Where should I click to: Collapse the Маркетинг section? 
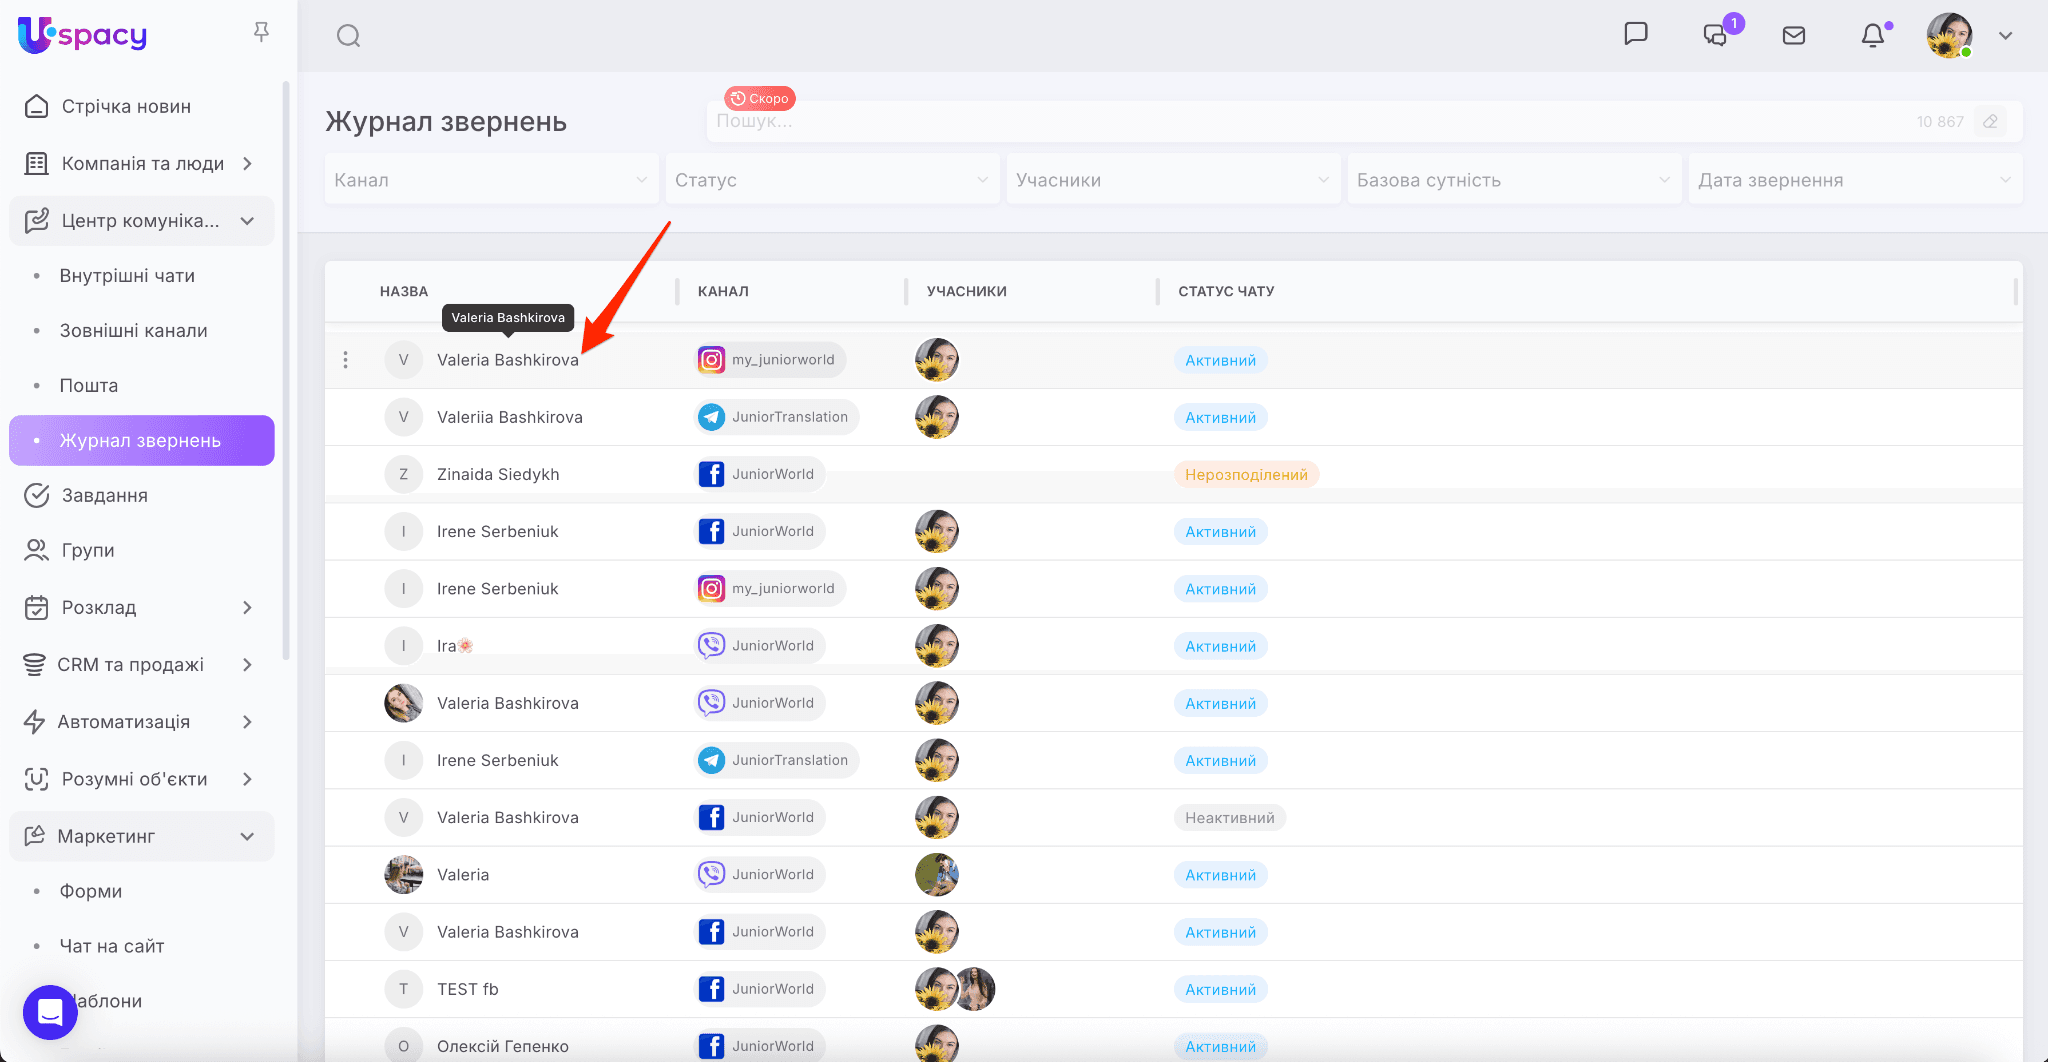tap(247, 836)
